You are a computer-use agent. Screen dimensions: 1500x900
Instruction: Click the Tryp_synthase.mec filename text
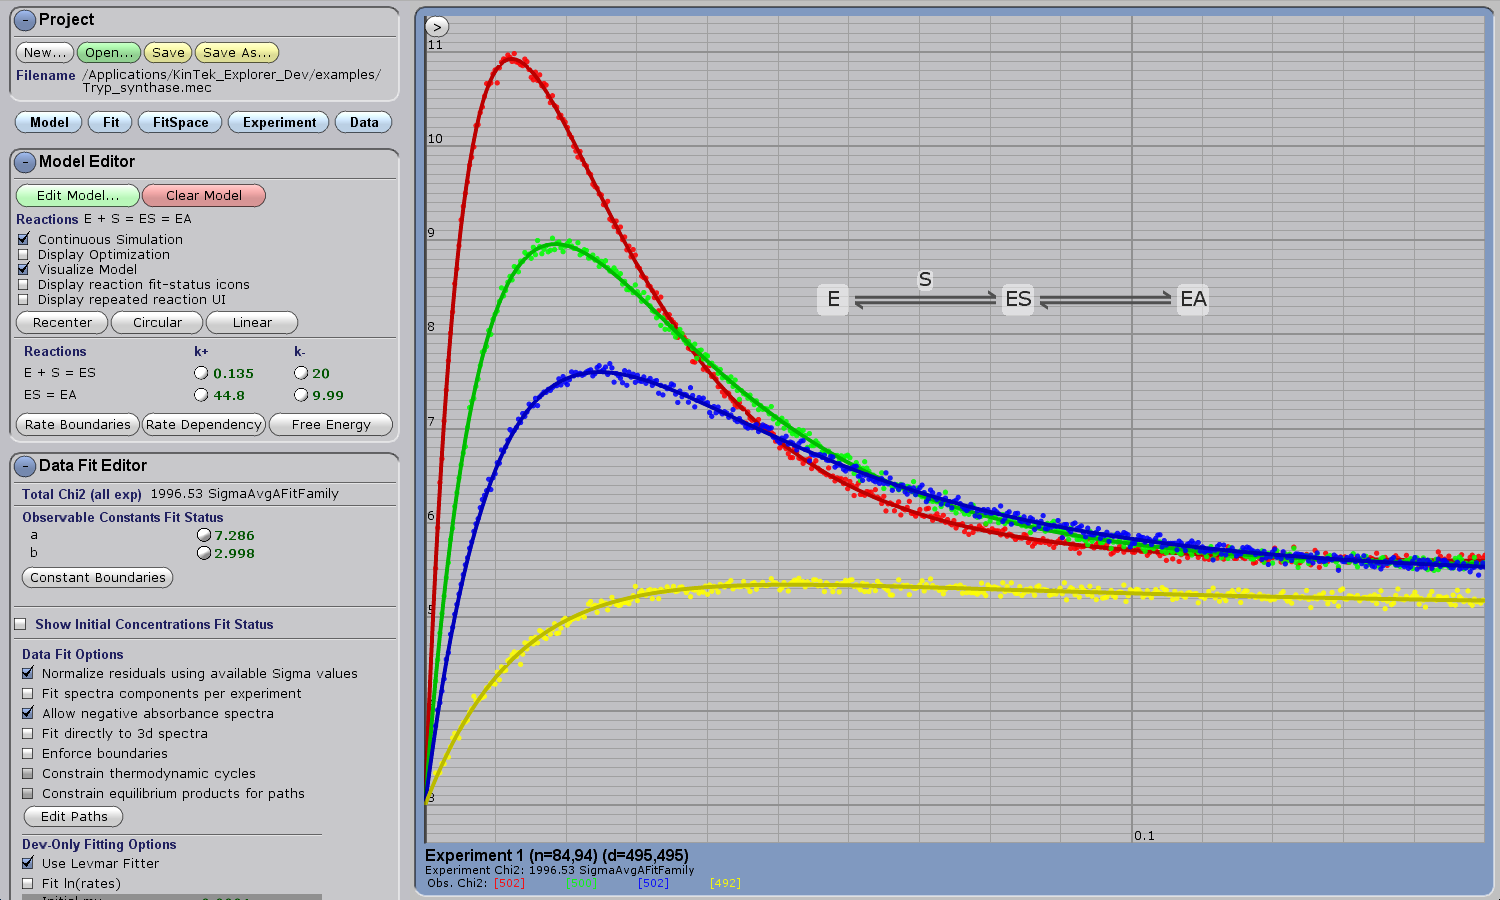[147, 88]
